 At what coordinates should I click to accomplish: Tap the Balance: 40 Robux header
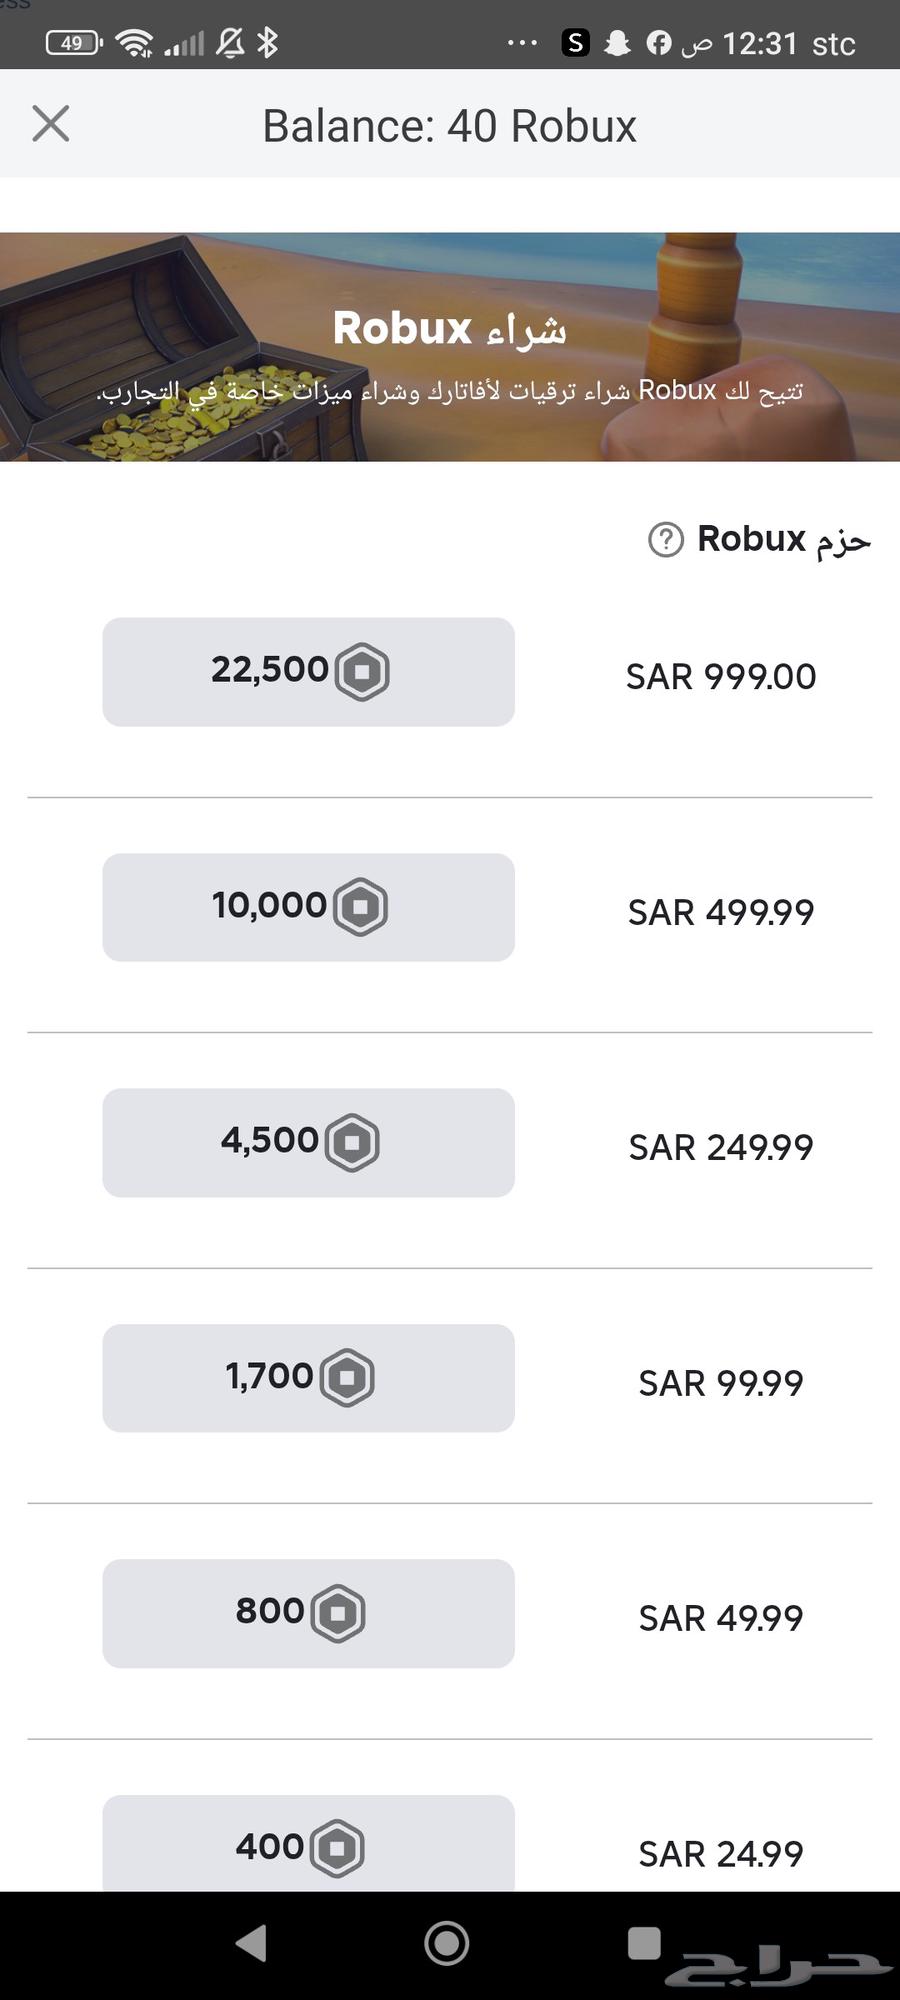pyautogui.click(x=449, y=126)
